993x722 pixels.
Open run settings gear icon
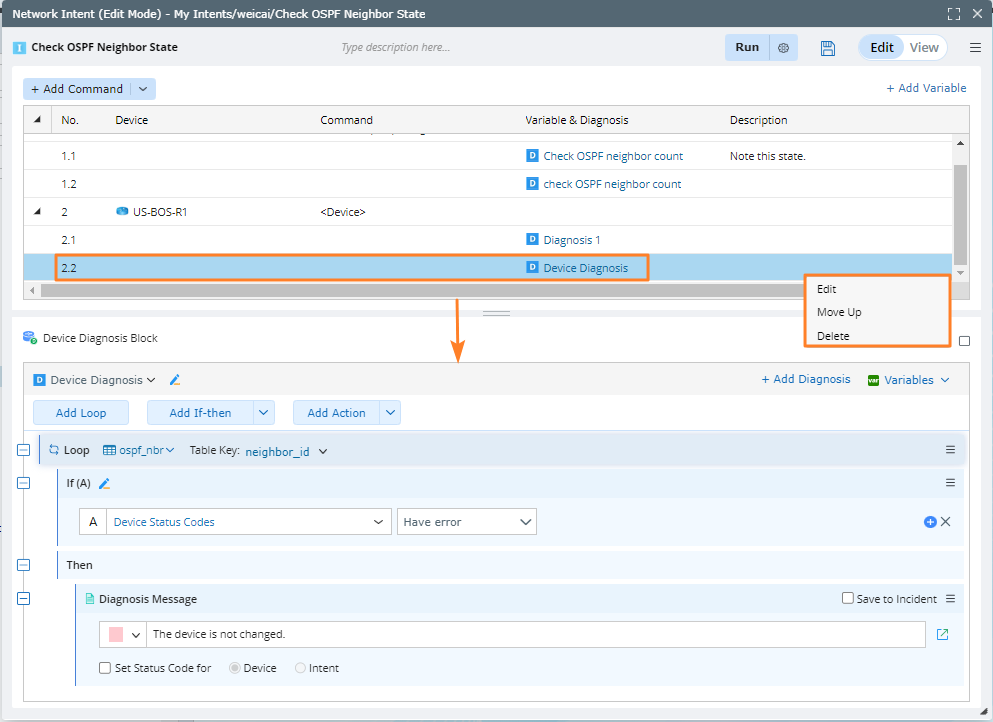point(784,48)
